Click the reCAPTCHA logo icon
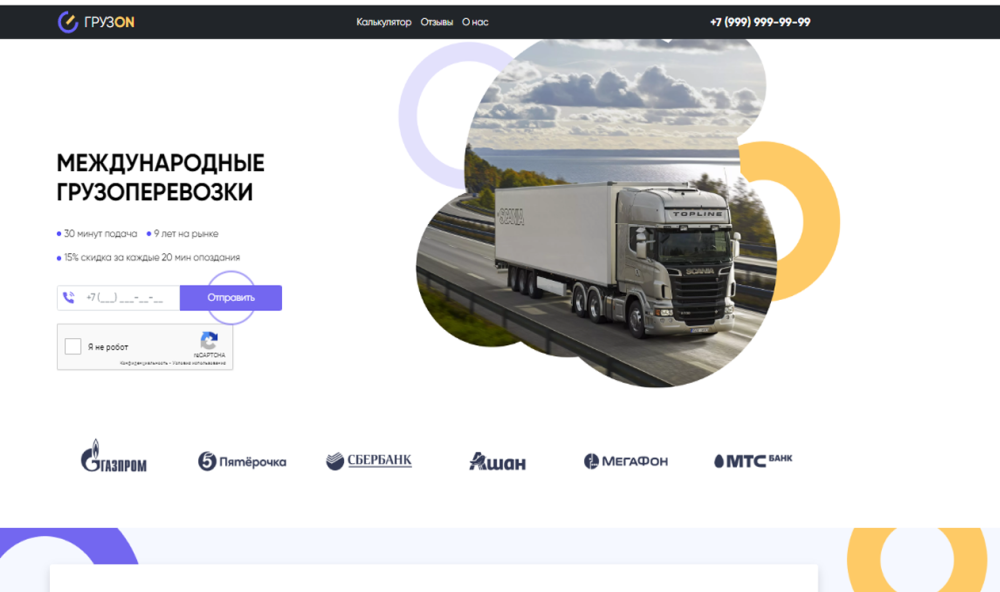 [x=209, y=341]
